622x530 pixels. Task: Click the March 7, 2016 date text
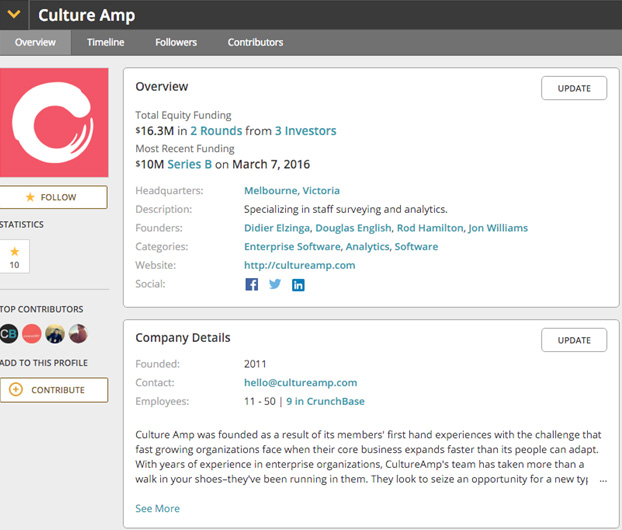pyautogui.click(x=271, y=164)
